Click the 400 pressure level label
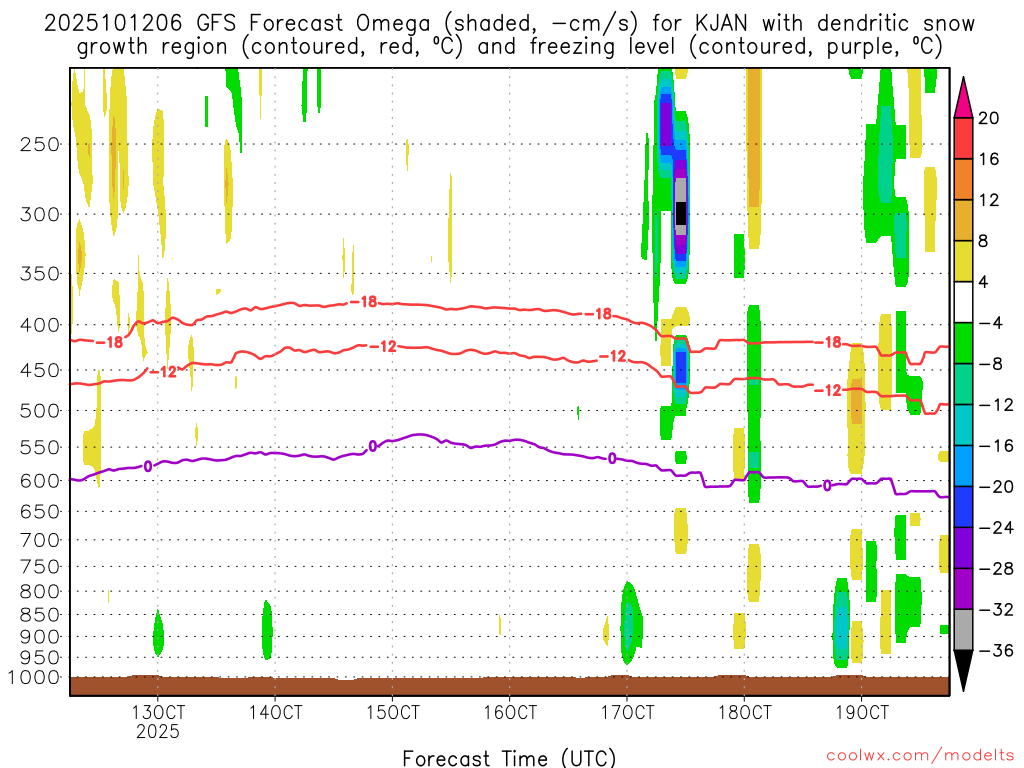This screenshot has height=768, width=1024. click(x=40, y=325)
